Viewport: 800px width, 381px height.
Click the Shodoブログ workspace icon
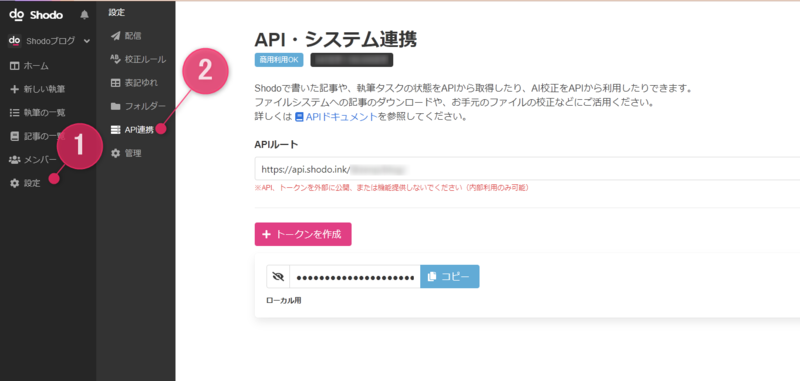[14, 41]
